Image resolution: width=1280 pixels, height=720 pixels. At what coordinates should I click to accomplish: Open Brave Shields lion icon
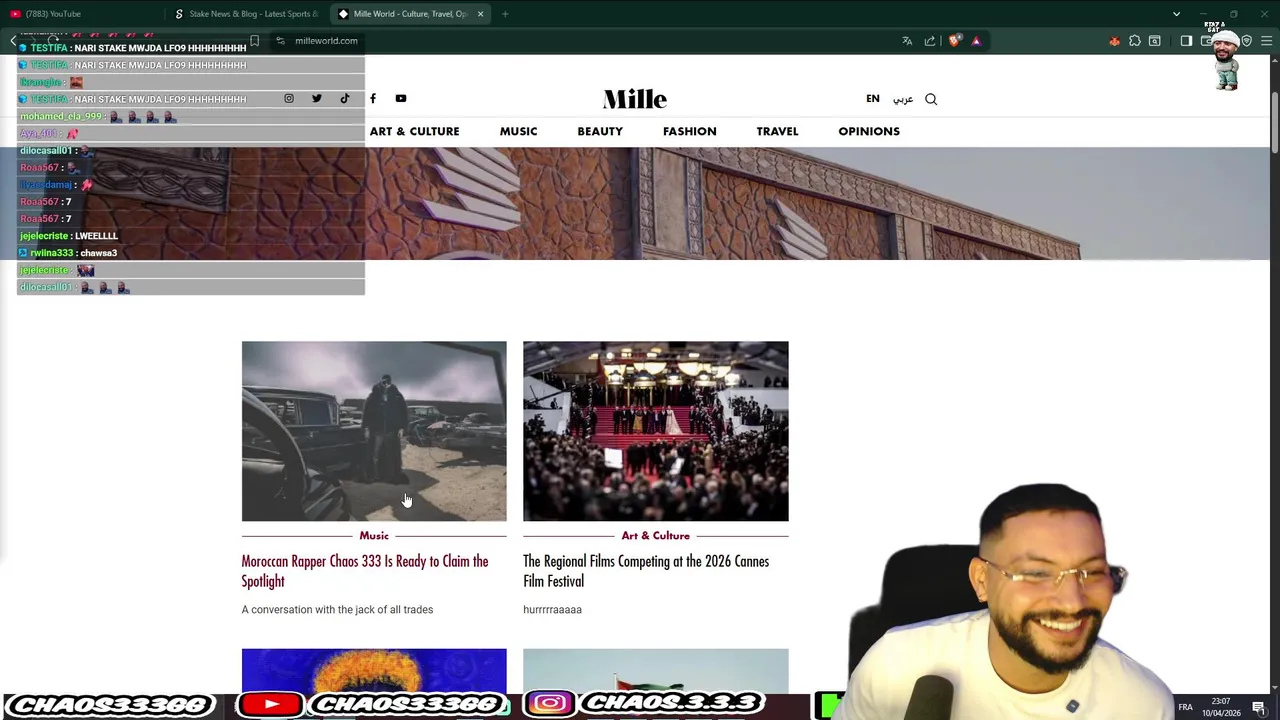pos(955,41)
